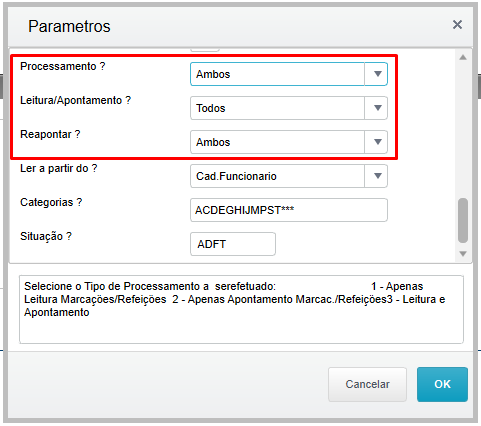This screenshot has height=426, width=481.
Task: Click the partially hidden field above Processamento
Action: coord(205,50)
